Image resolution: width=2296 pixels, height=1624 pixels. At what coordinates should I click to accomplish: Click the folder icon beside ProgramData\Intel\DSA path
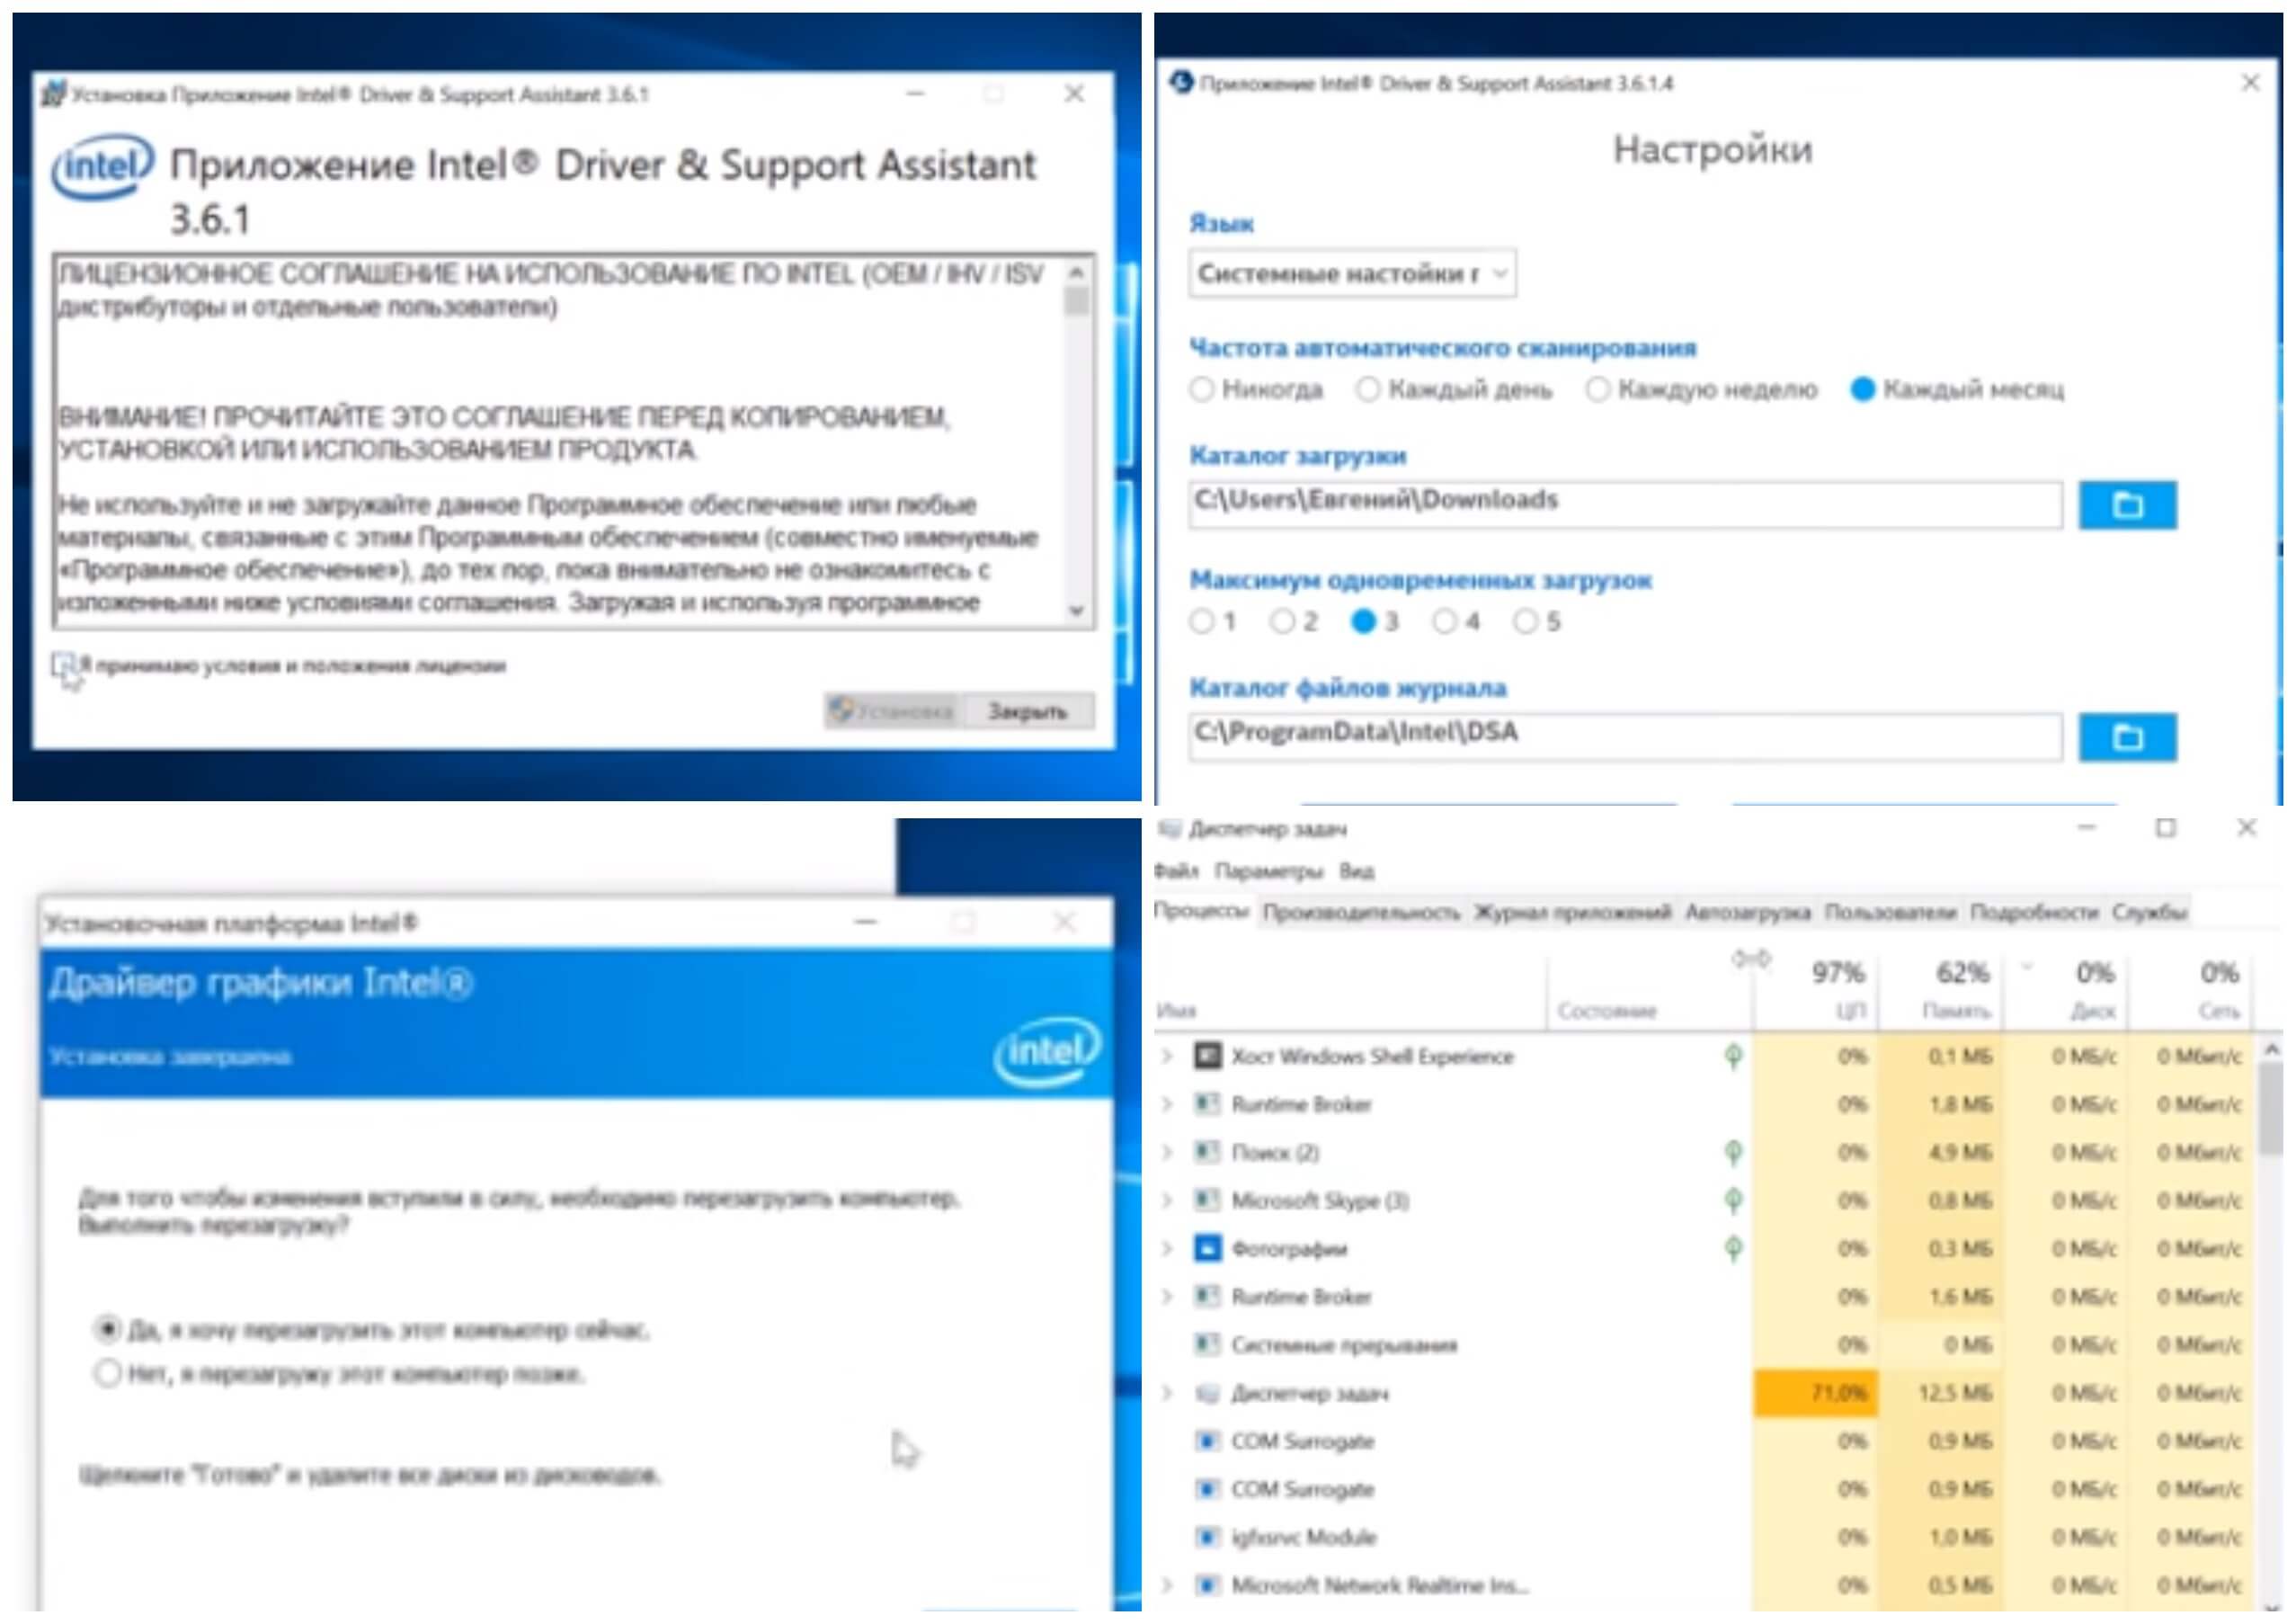click(x=2127, y=738)
